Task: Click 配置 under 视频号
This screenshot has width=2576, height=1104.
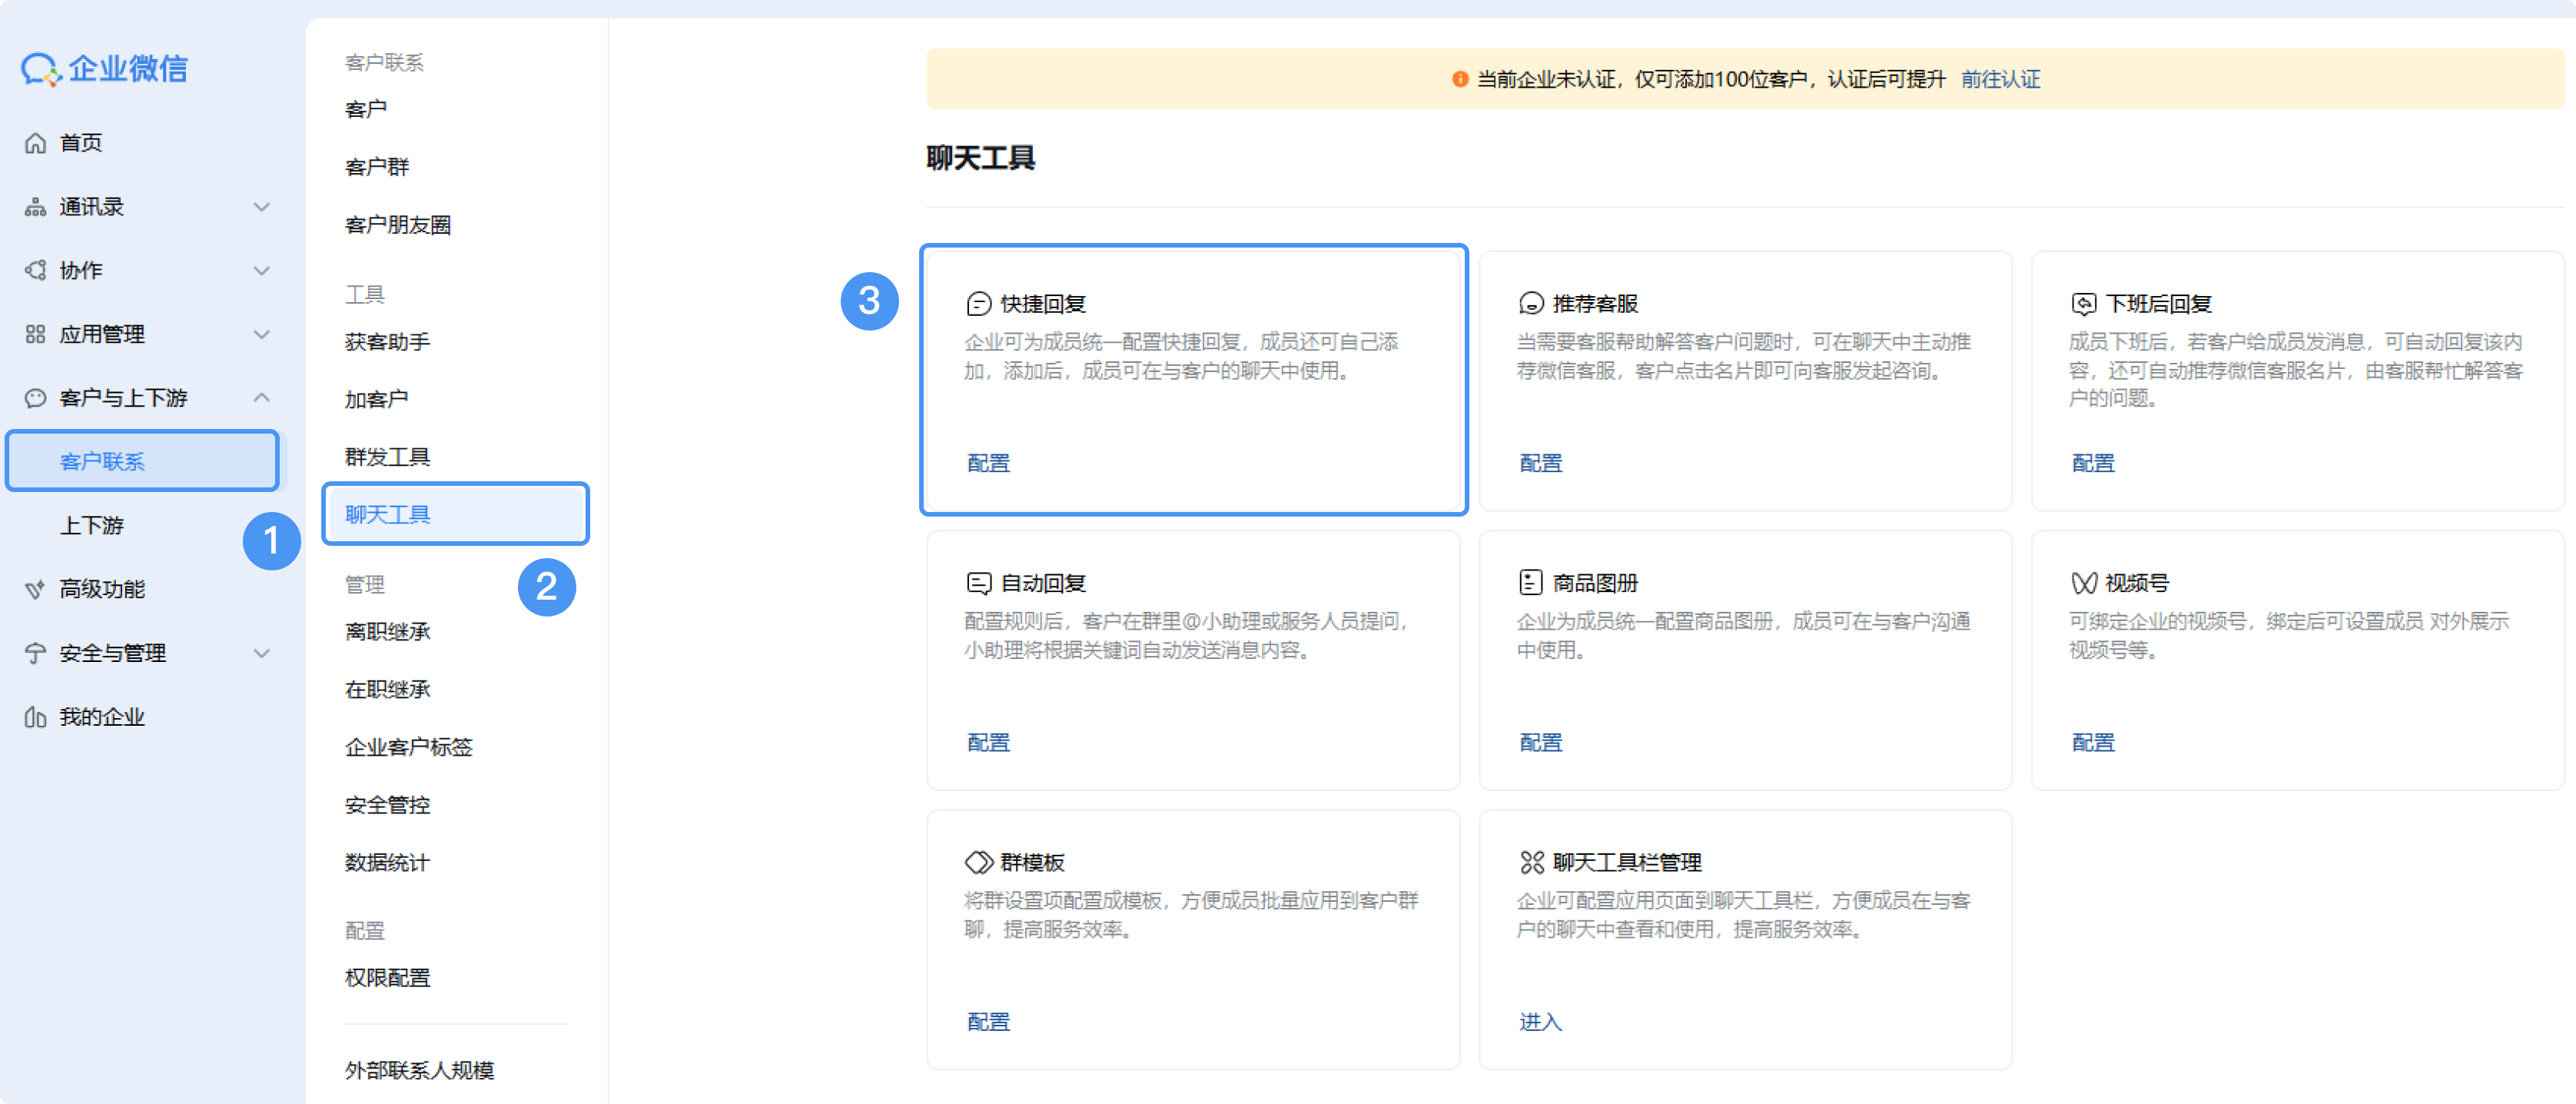Action: [2093, 742]
